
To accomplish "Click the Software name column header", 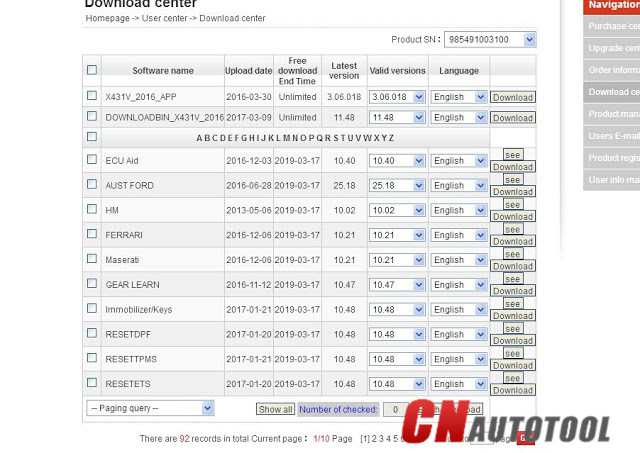I will (163, 71).
